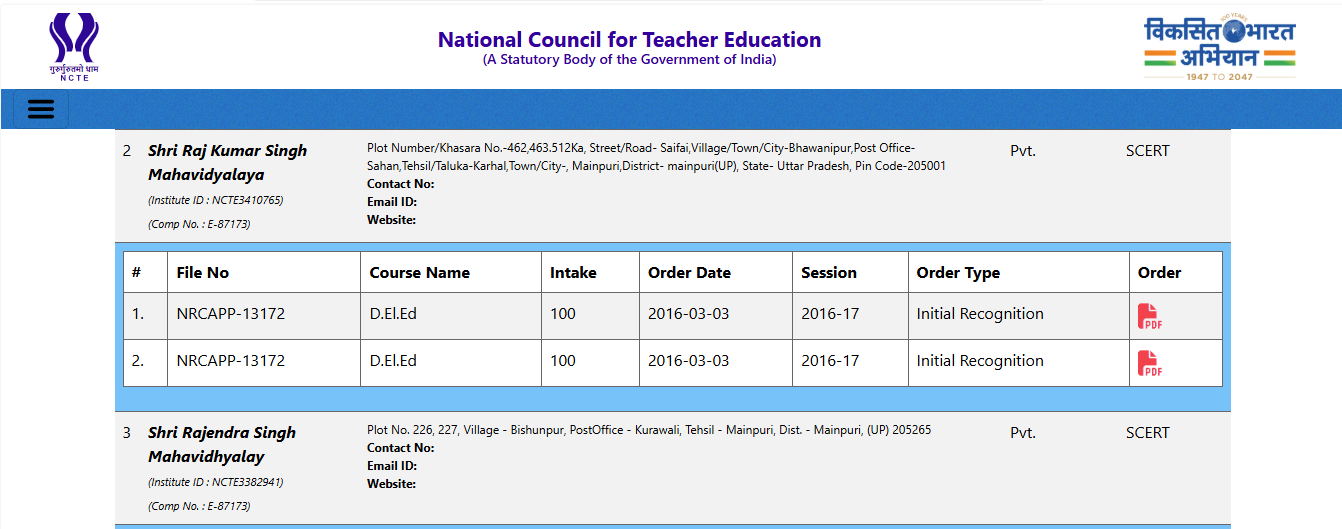The width and height of the screenshot is (1342, 529).
Task: Click file number NRCAPP-13172 in row 1
Action: click(x=230, y=314)
